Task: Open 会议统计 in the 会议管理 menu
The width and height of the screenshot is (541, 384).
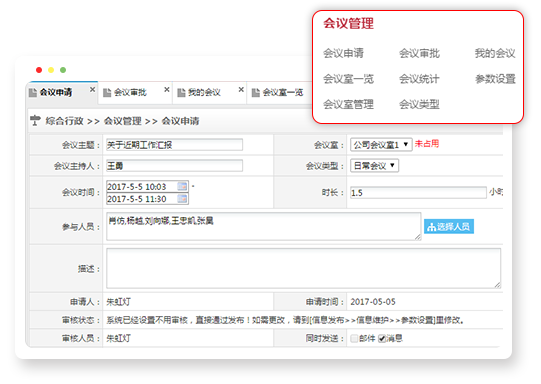Action: click(419, 79)
